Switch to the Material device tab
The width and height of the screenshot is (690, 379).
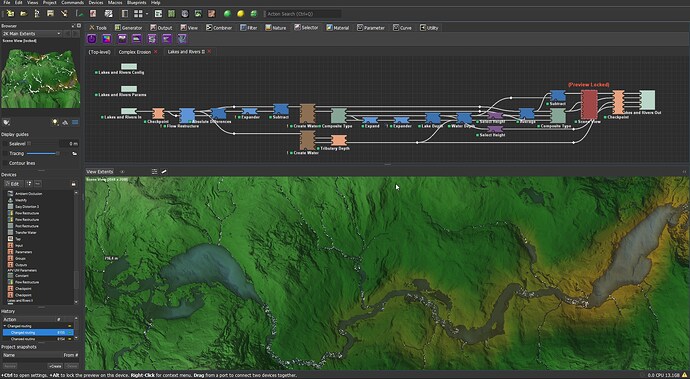338,28
